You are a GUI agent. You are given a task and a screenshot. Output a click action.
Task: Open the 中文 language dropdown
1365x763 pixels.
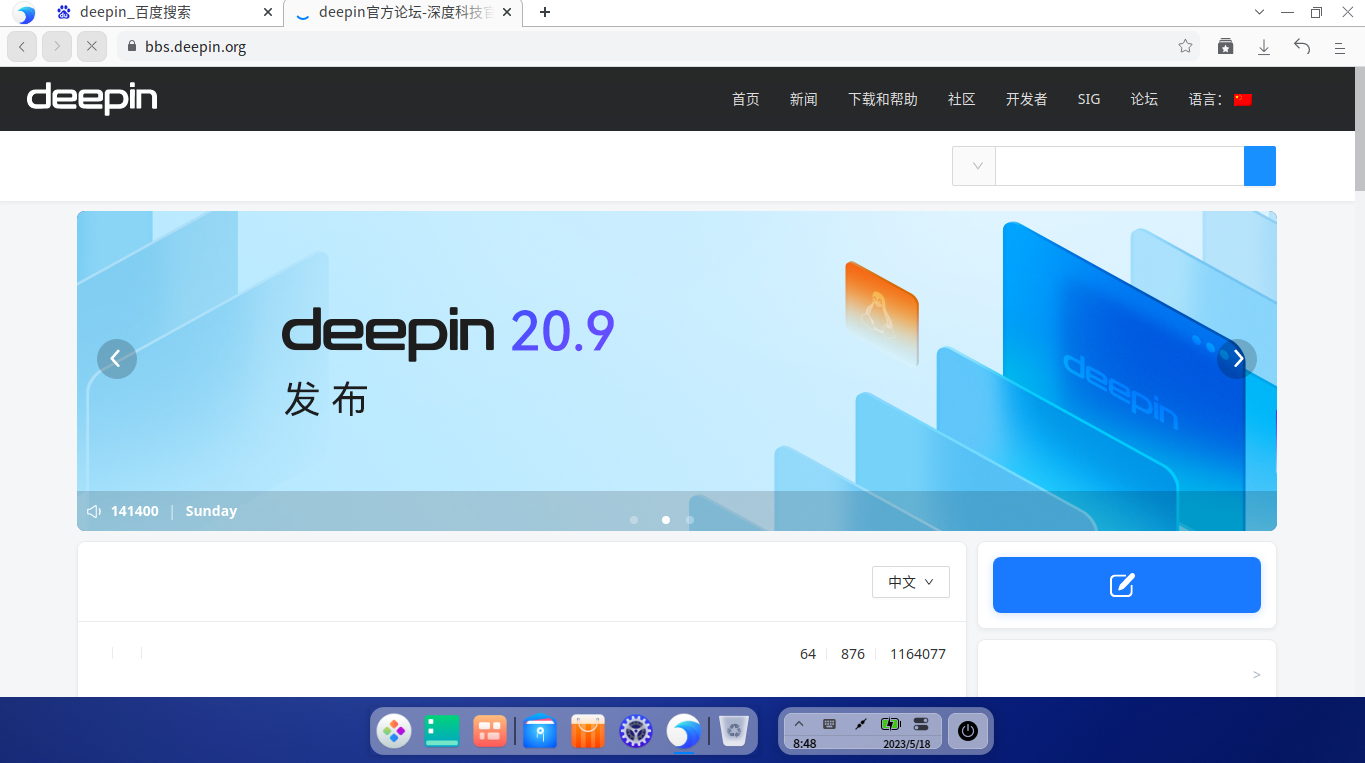[x=910, y=582]
